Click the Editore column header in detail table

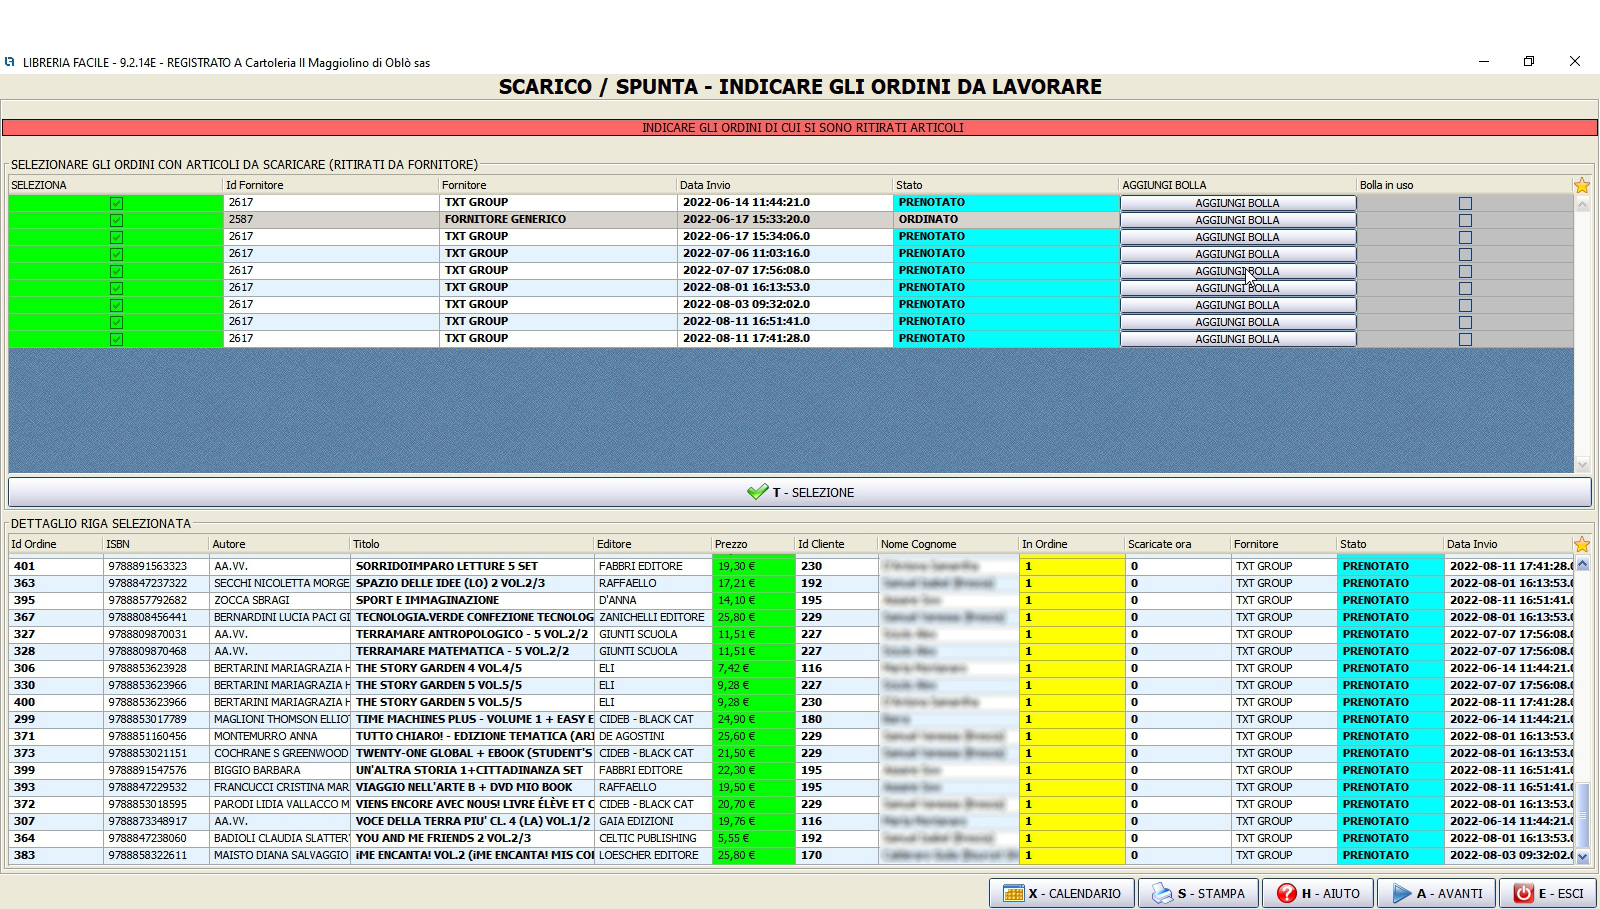coord(653,544)
